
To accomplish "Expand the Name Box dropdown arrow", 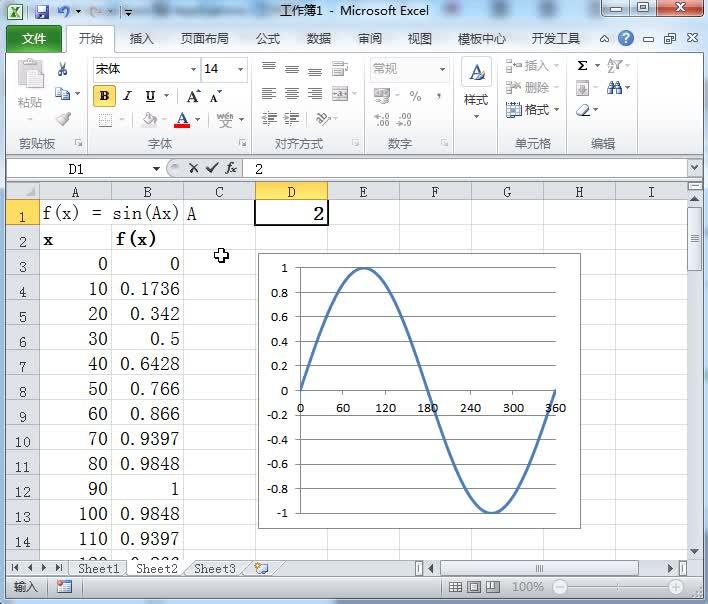I will [x=156, y=169].
